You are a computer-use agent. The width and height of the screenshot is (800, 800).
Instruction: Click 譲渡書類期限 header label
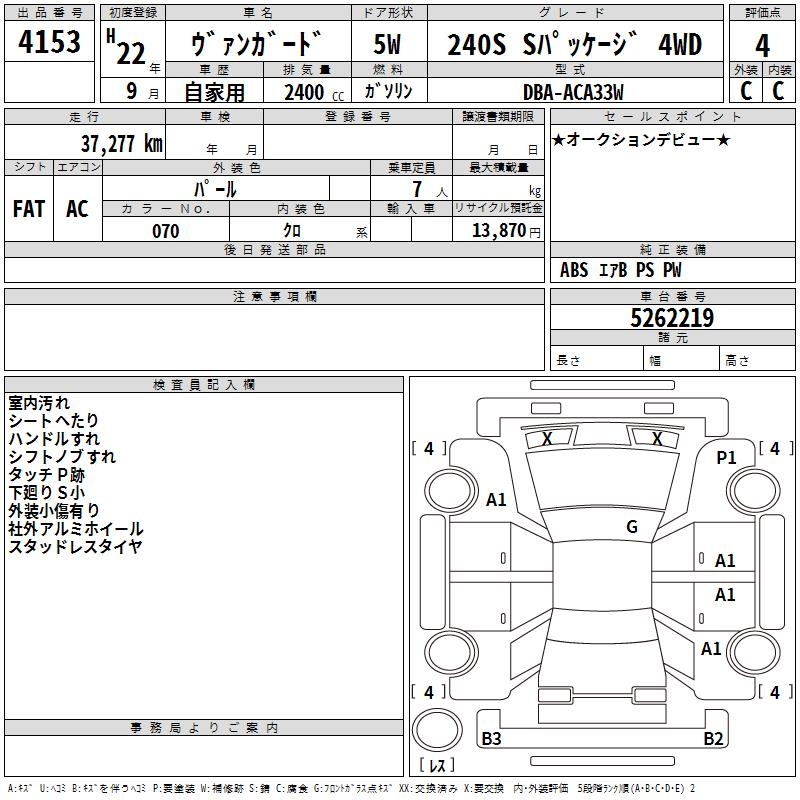click(498, 116)
